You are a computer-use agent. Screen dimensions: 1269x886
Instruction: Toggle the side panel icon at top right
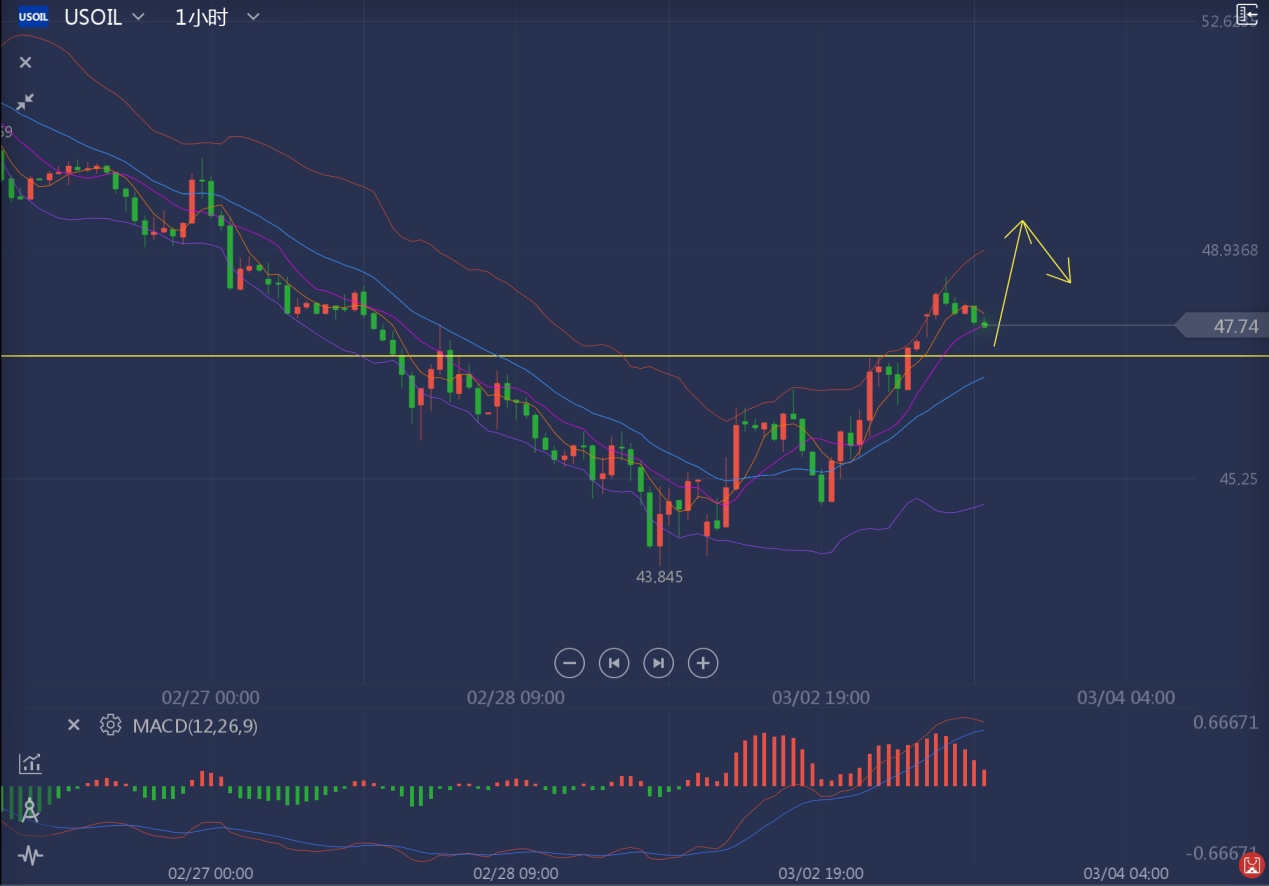(1246, 15)
